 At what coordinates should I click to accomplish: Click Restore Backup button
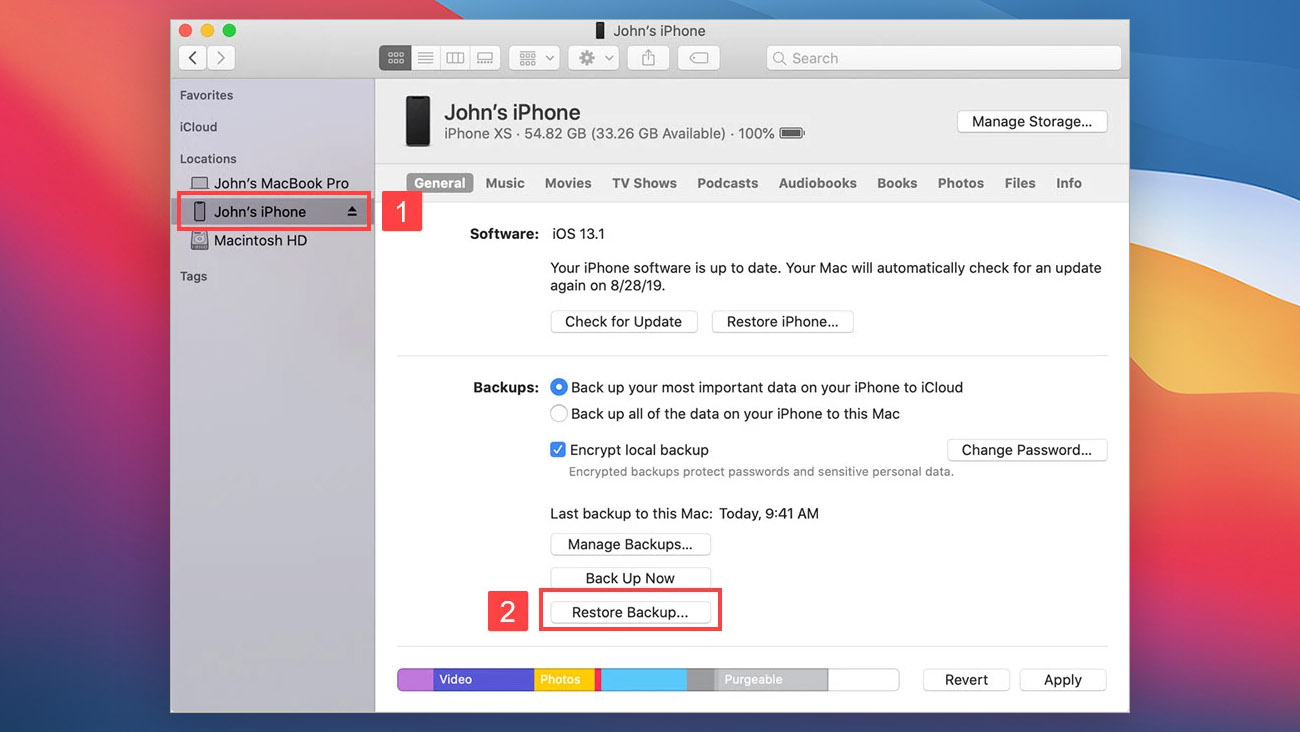point(630,612)
